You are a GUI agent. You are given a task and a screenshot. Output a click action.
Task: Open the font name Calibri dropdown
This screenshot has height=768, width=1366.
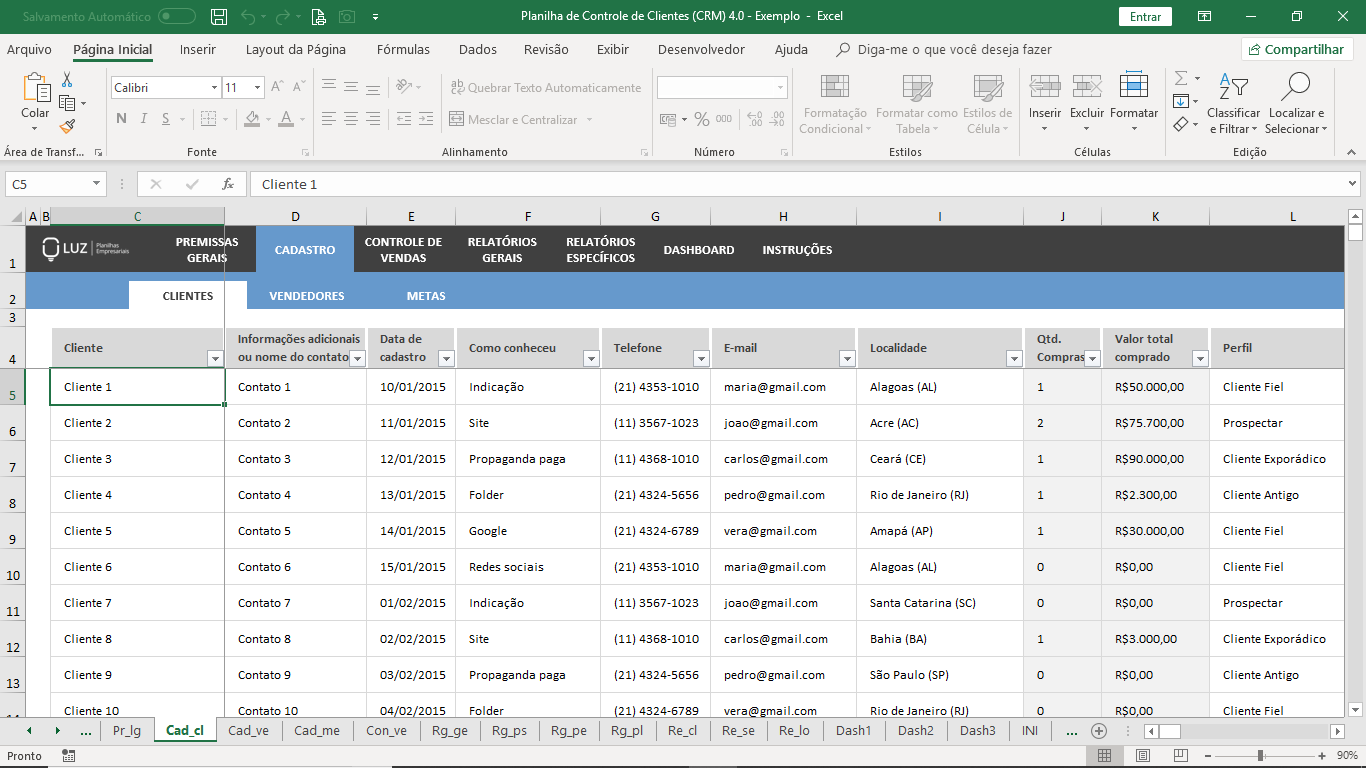[214, 88]
